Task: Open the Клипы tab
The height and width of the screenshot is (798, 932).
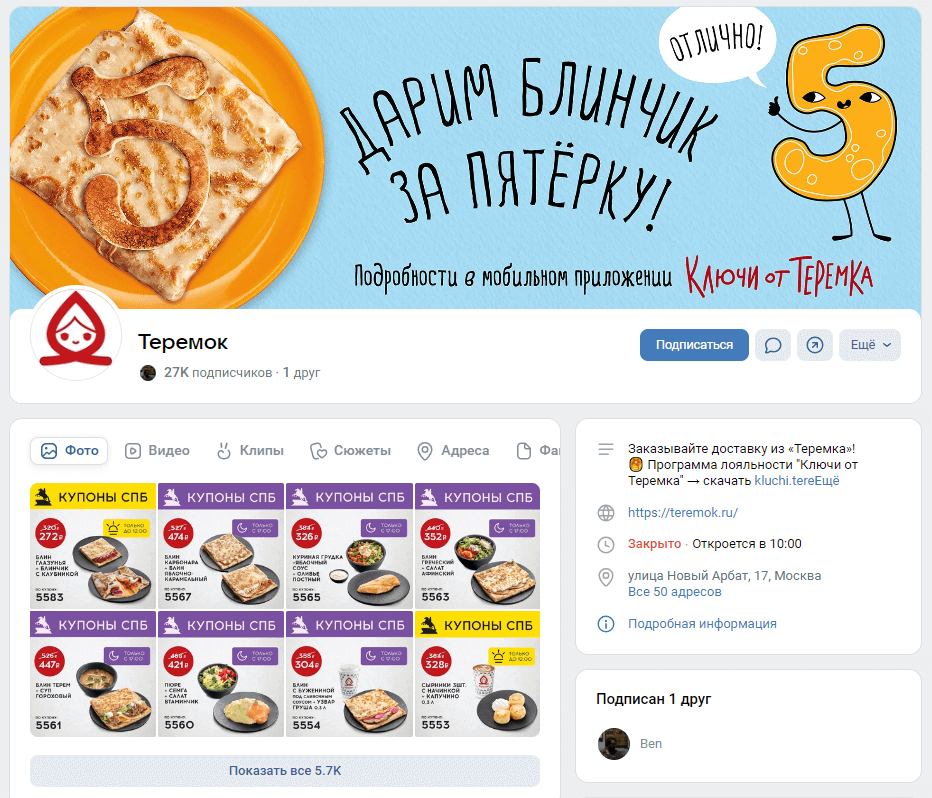Action: [x=250, y=451]
